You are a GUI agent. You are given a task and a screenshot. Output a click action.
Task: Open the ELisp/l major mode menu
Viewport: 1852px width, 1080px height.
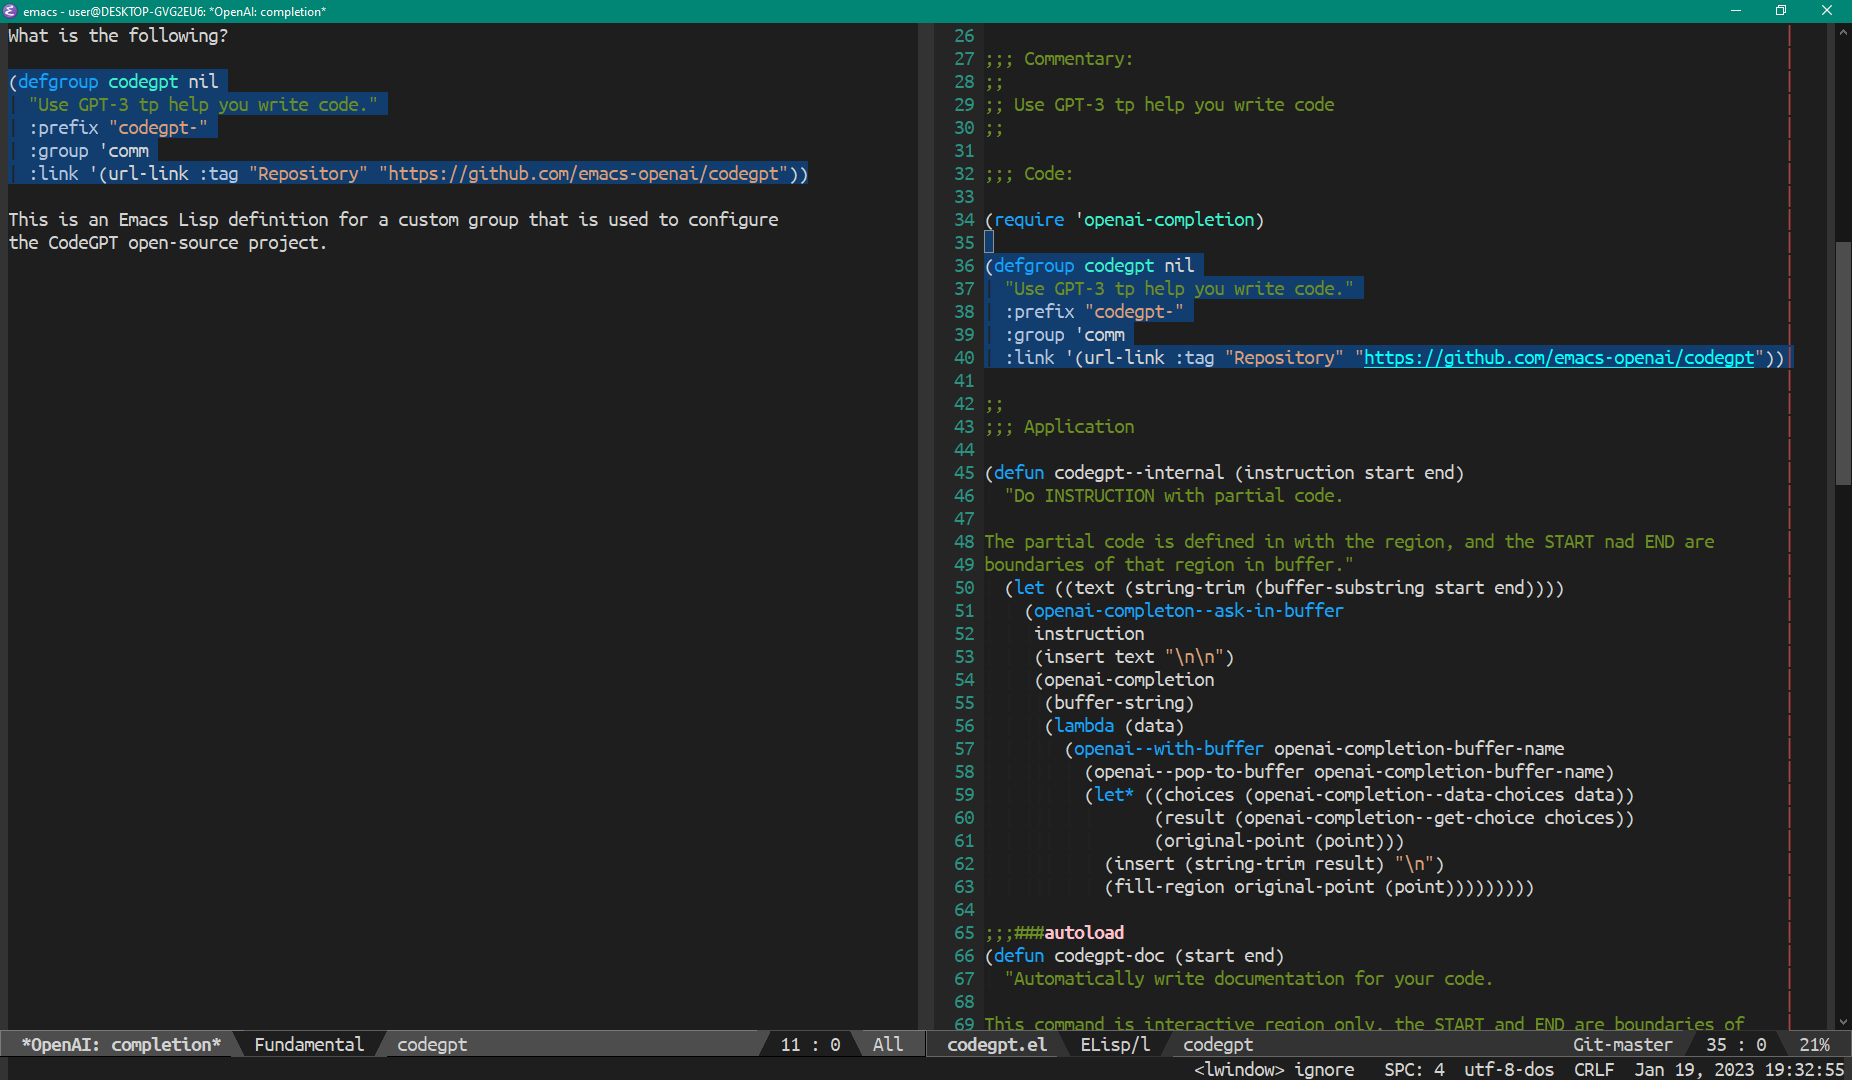point(1114,1044)
